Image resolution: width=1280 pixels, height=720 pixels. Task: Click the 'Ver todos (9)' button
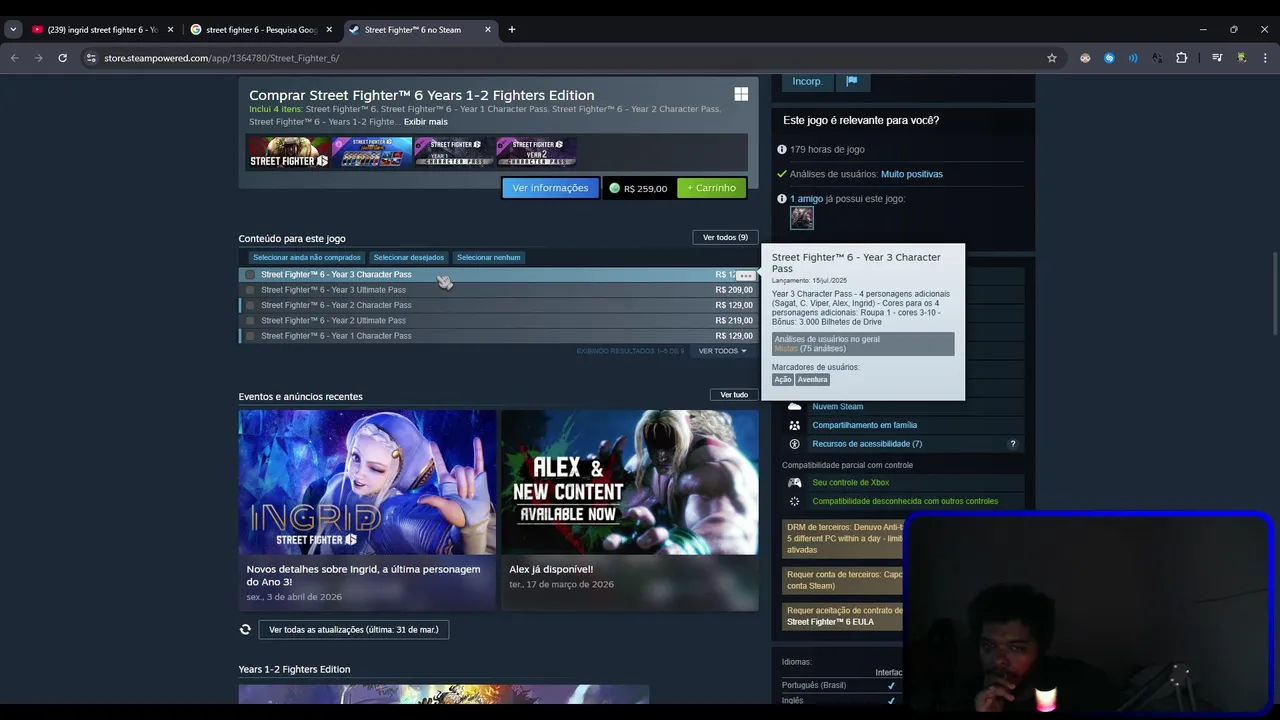coord(725,238)
